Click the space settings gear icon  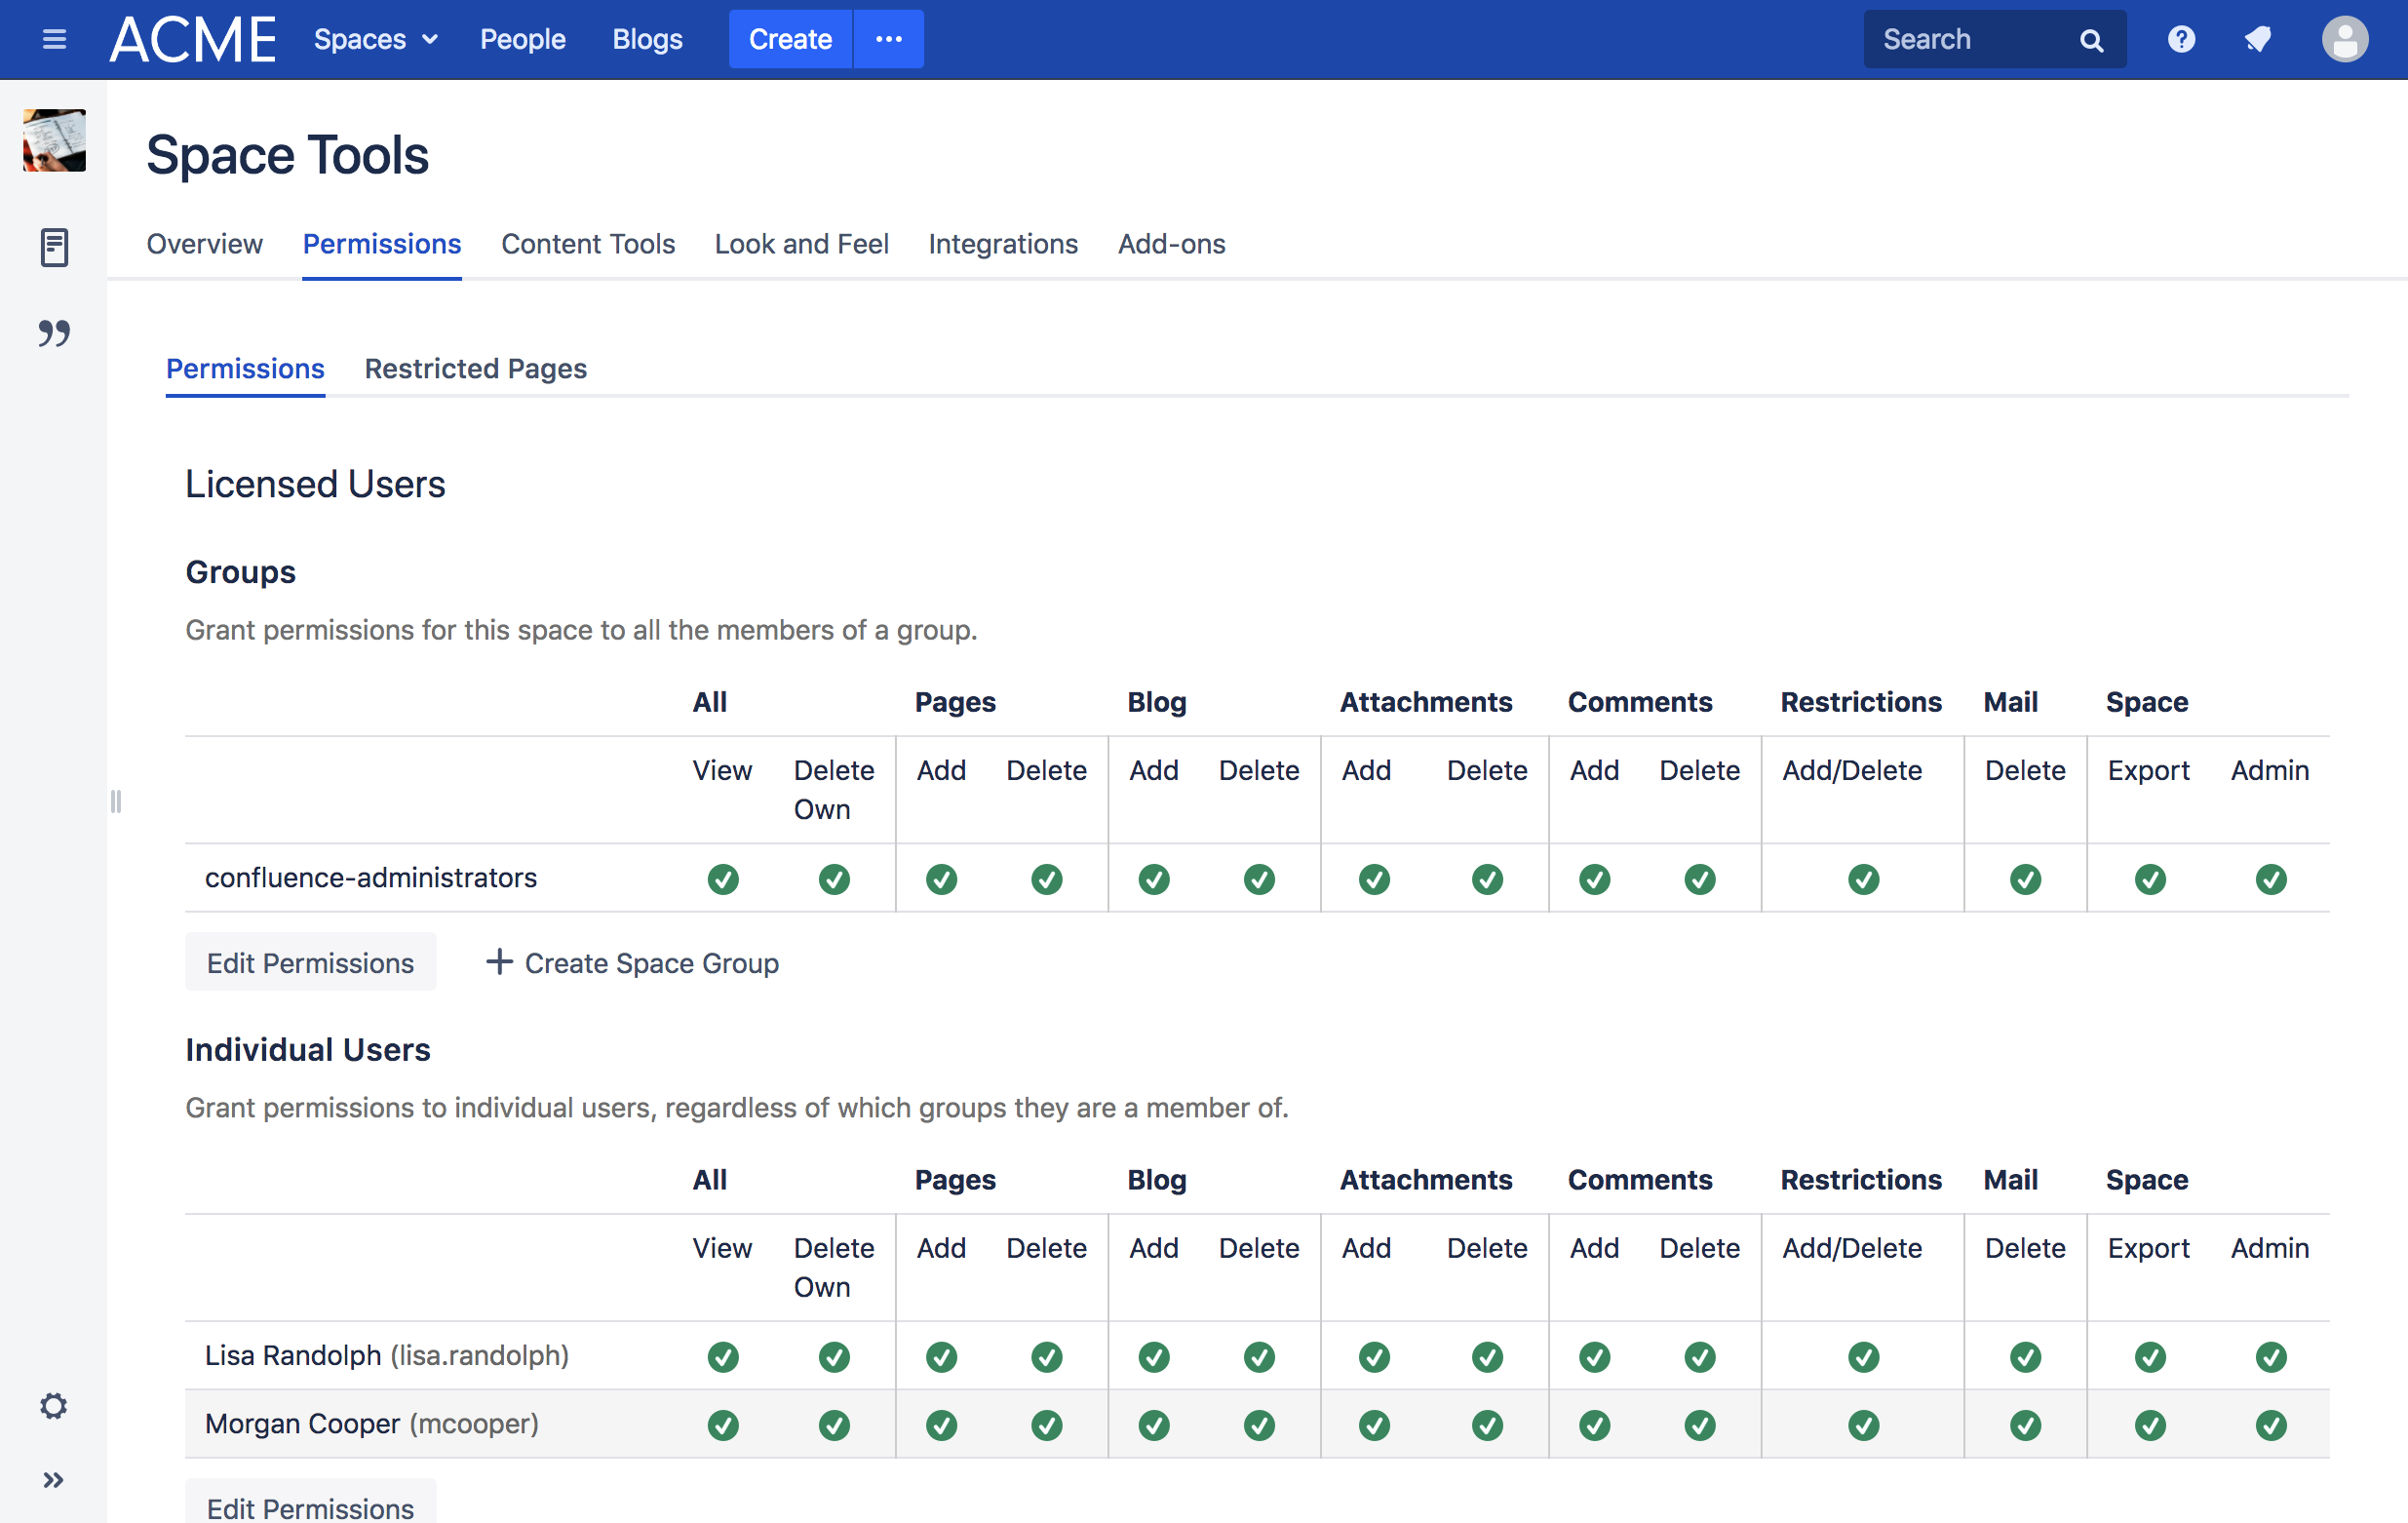[54, 1405]
